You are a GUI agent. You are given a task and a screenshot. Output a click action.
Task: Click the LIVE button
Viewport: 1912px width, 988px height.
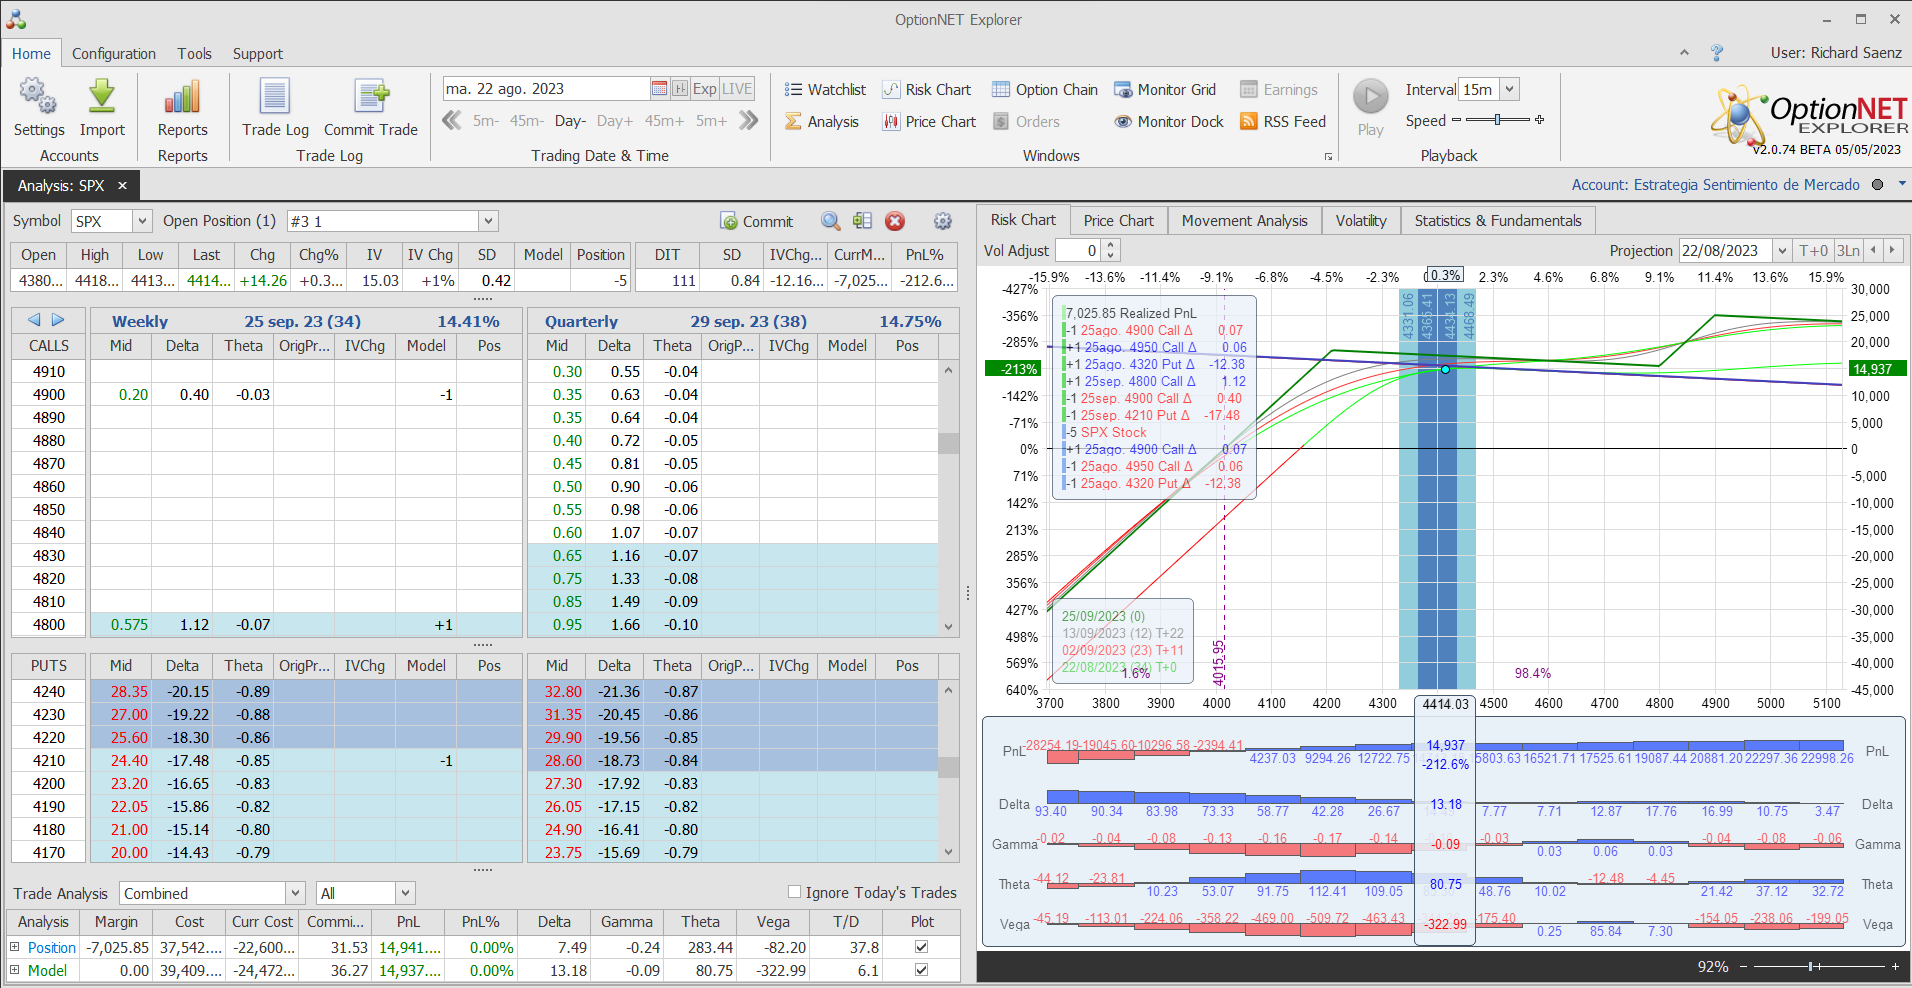pos(737,89)
